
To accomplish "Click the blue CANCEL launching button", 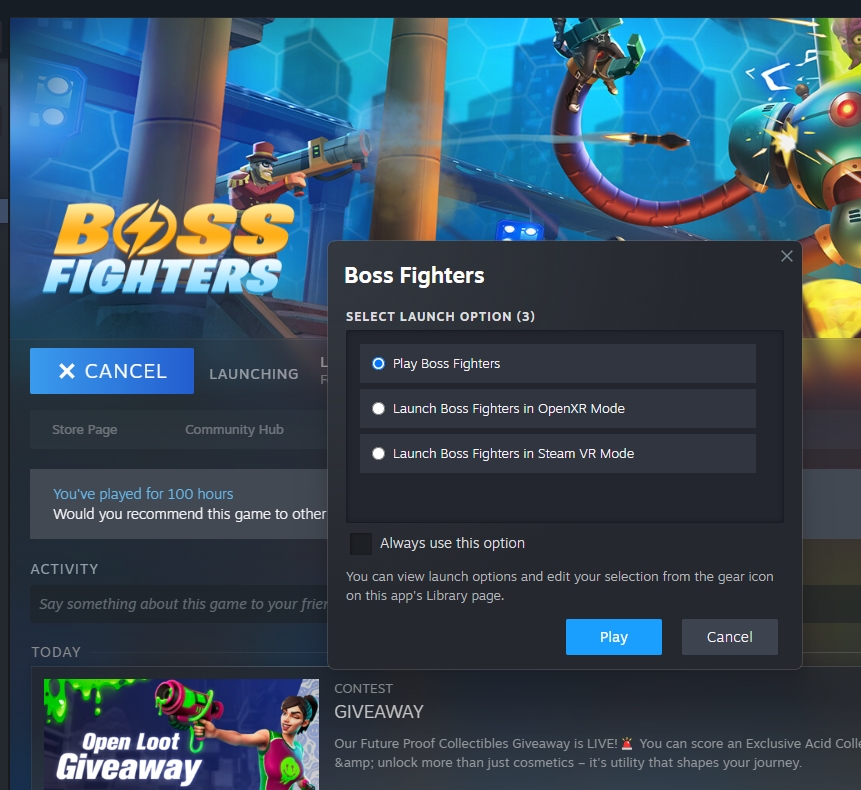I will (x=111, y=371).
